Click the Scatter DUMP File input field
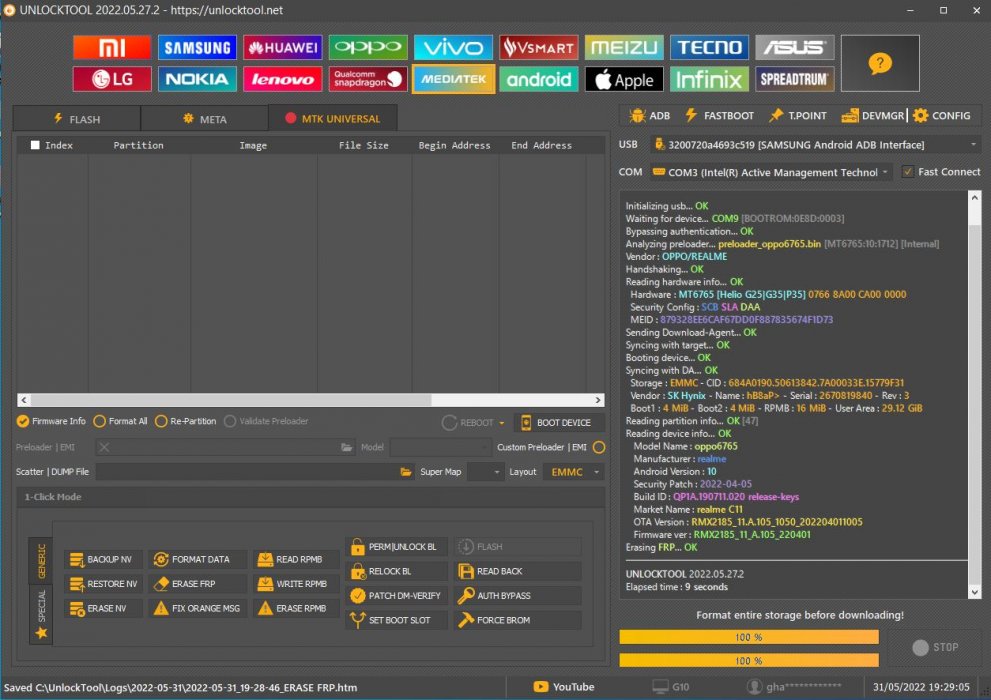Viewport: 991px width, 700px height. point(246,472)
